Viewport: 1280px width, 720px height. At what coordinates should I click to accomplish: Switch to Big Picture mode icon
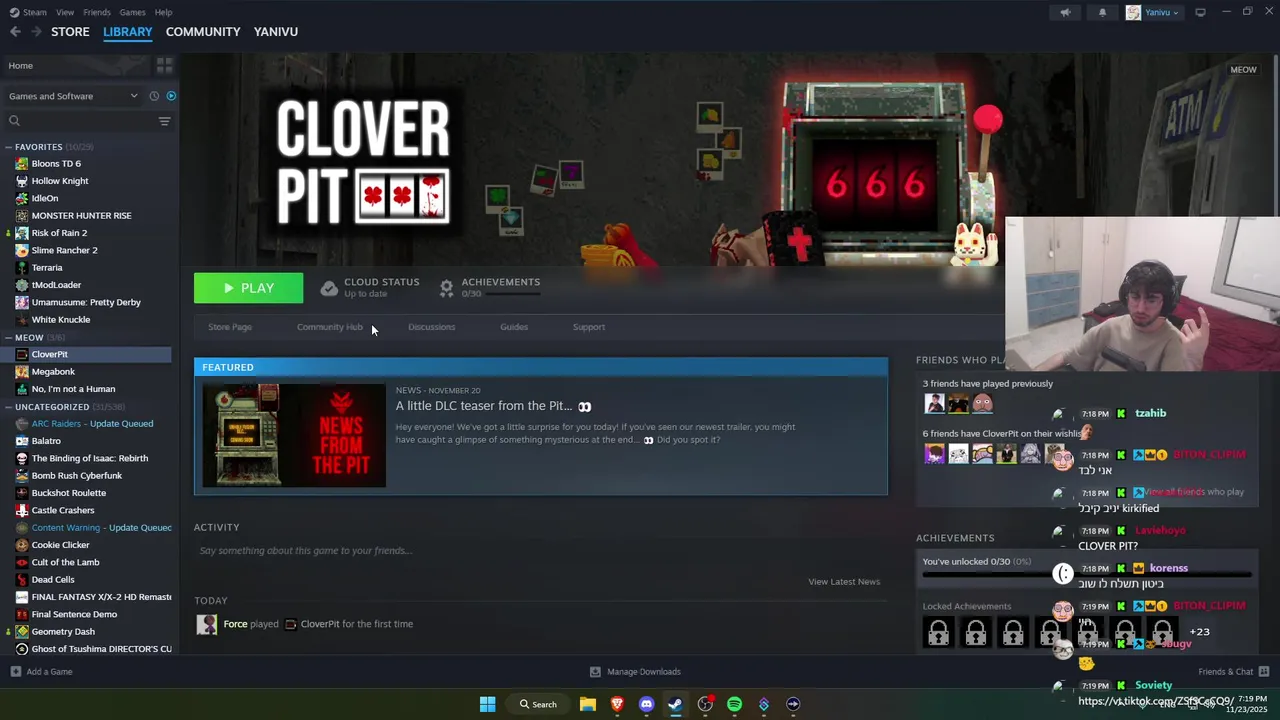(1200, 12)
